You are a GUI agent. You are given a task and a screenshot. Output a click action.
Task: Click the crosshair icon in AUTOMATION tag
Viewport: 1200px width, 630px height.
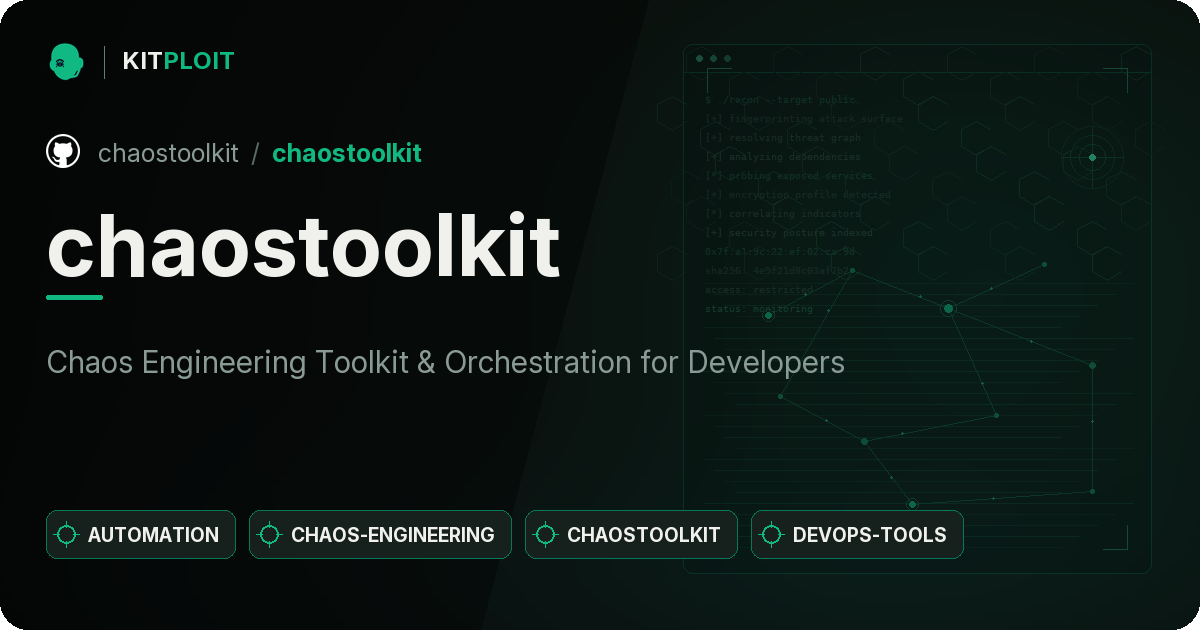(x=67, y=535)
